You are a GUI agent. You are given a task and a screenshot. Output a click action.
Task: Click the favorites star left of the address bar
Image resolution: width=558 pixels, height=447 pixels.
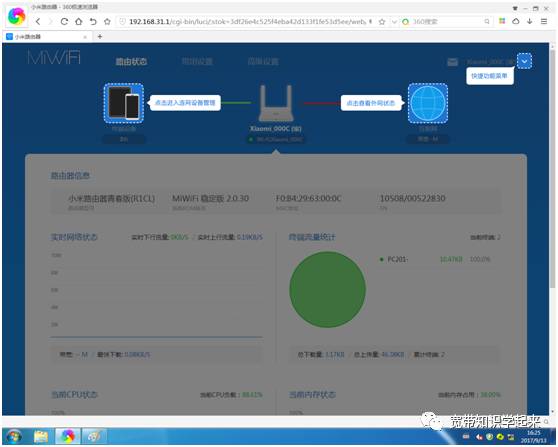click(107, 22)
